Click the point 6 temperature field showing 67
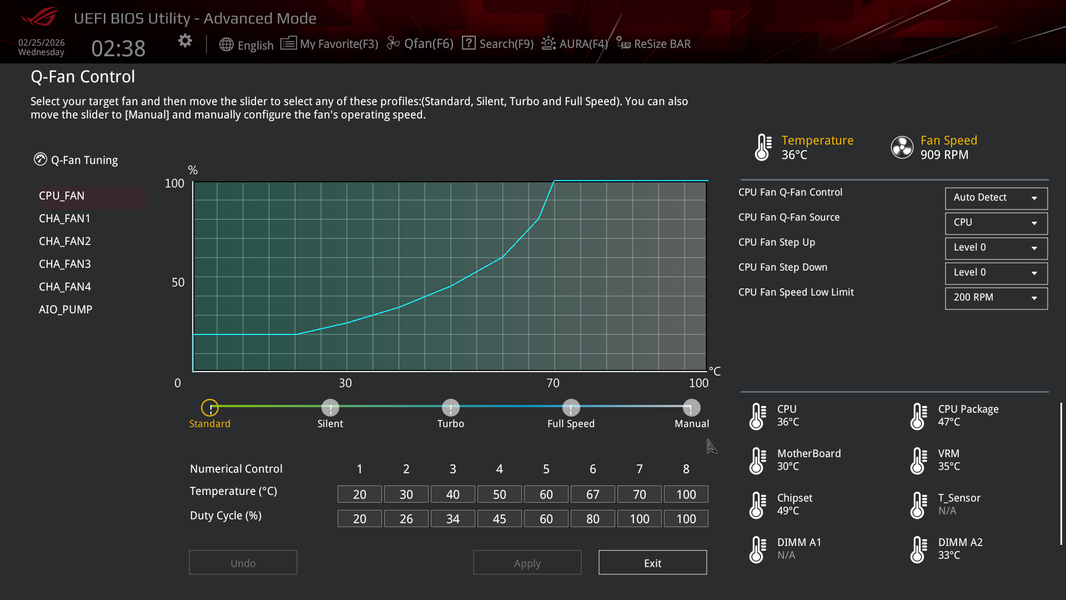1066x600 pixels. coord(592,494)
